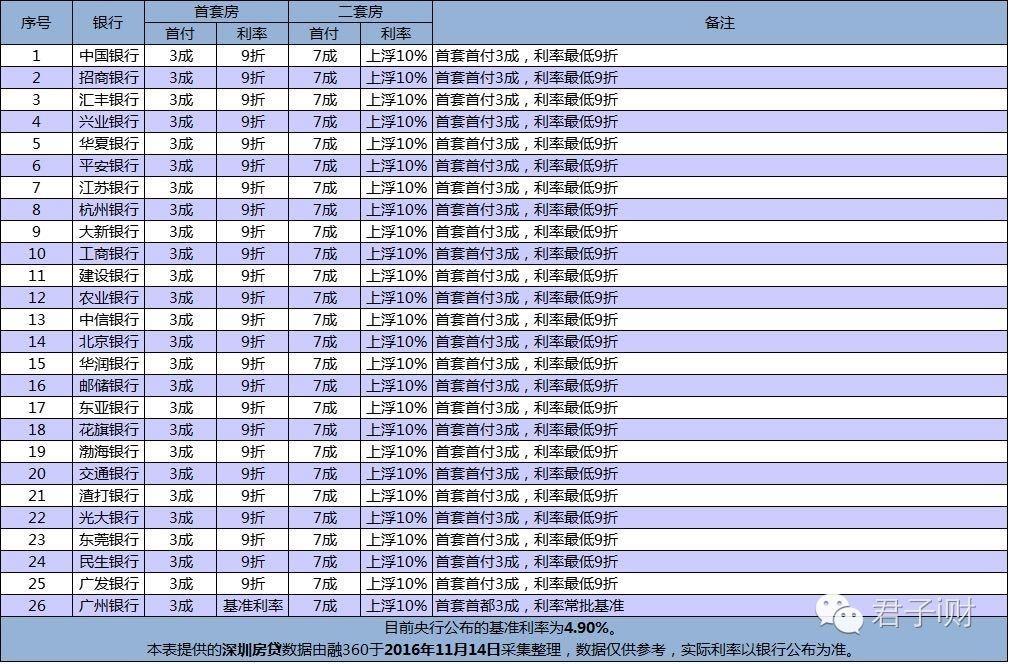
Task: Click the 农业银行 cell
Action: [108, 298]
